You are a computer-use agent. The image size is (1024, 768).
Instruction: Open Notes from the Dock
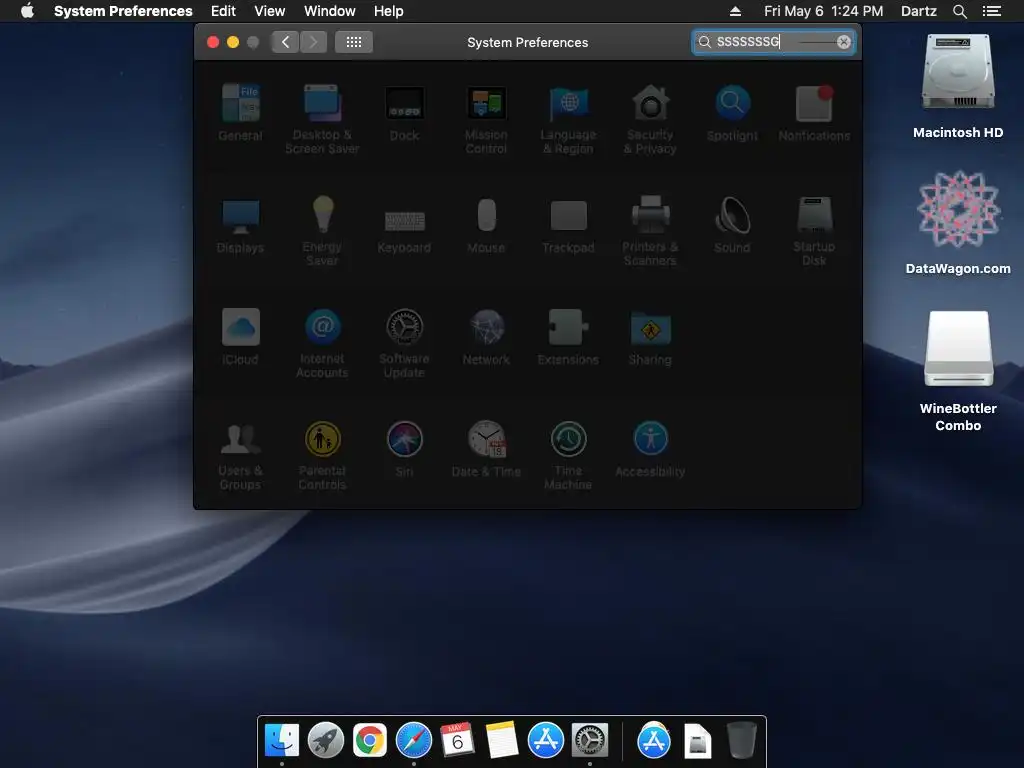point(502,740)
